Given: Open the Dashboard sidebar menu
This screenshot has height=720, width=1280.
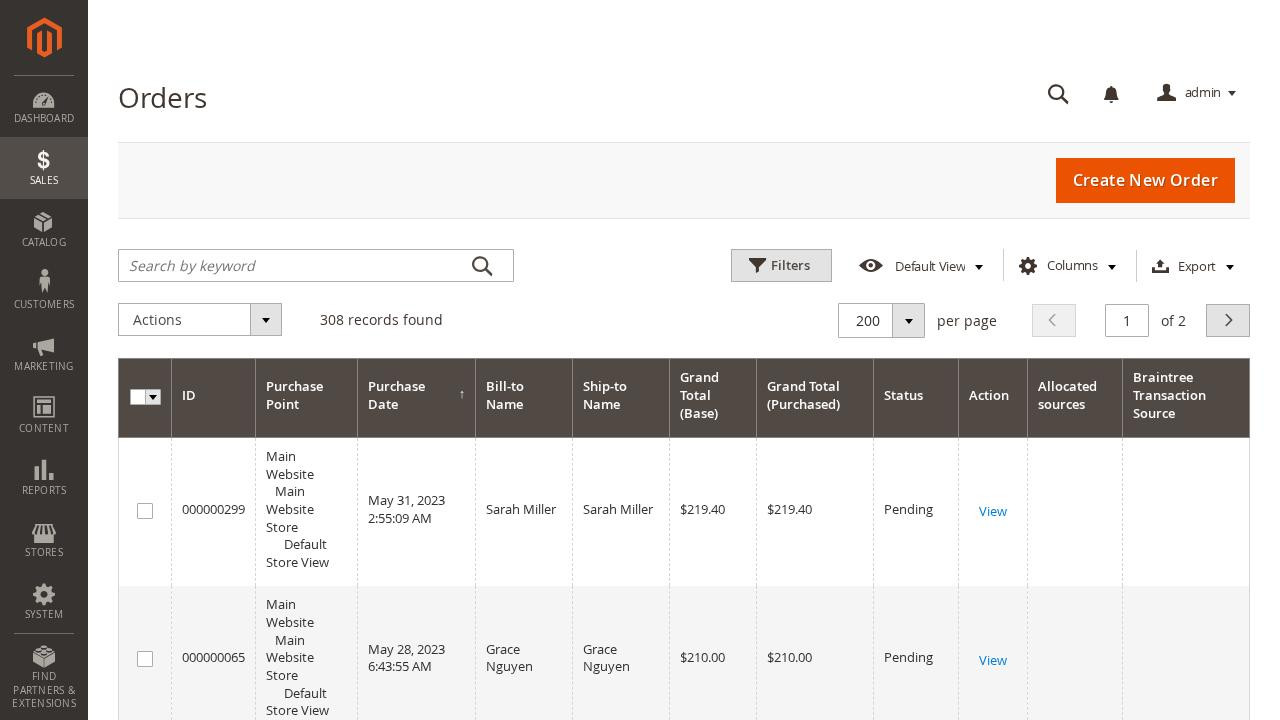Looking at the screenshot, I should tap(44, 107).
